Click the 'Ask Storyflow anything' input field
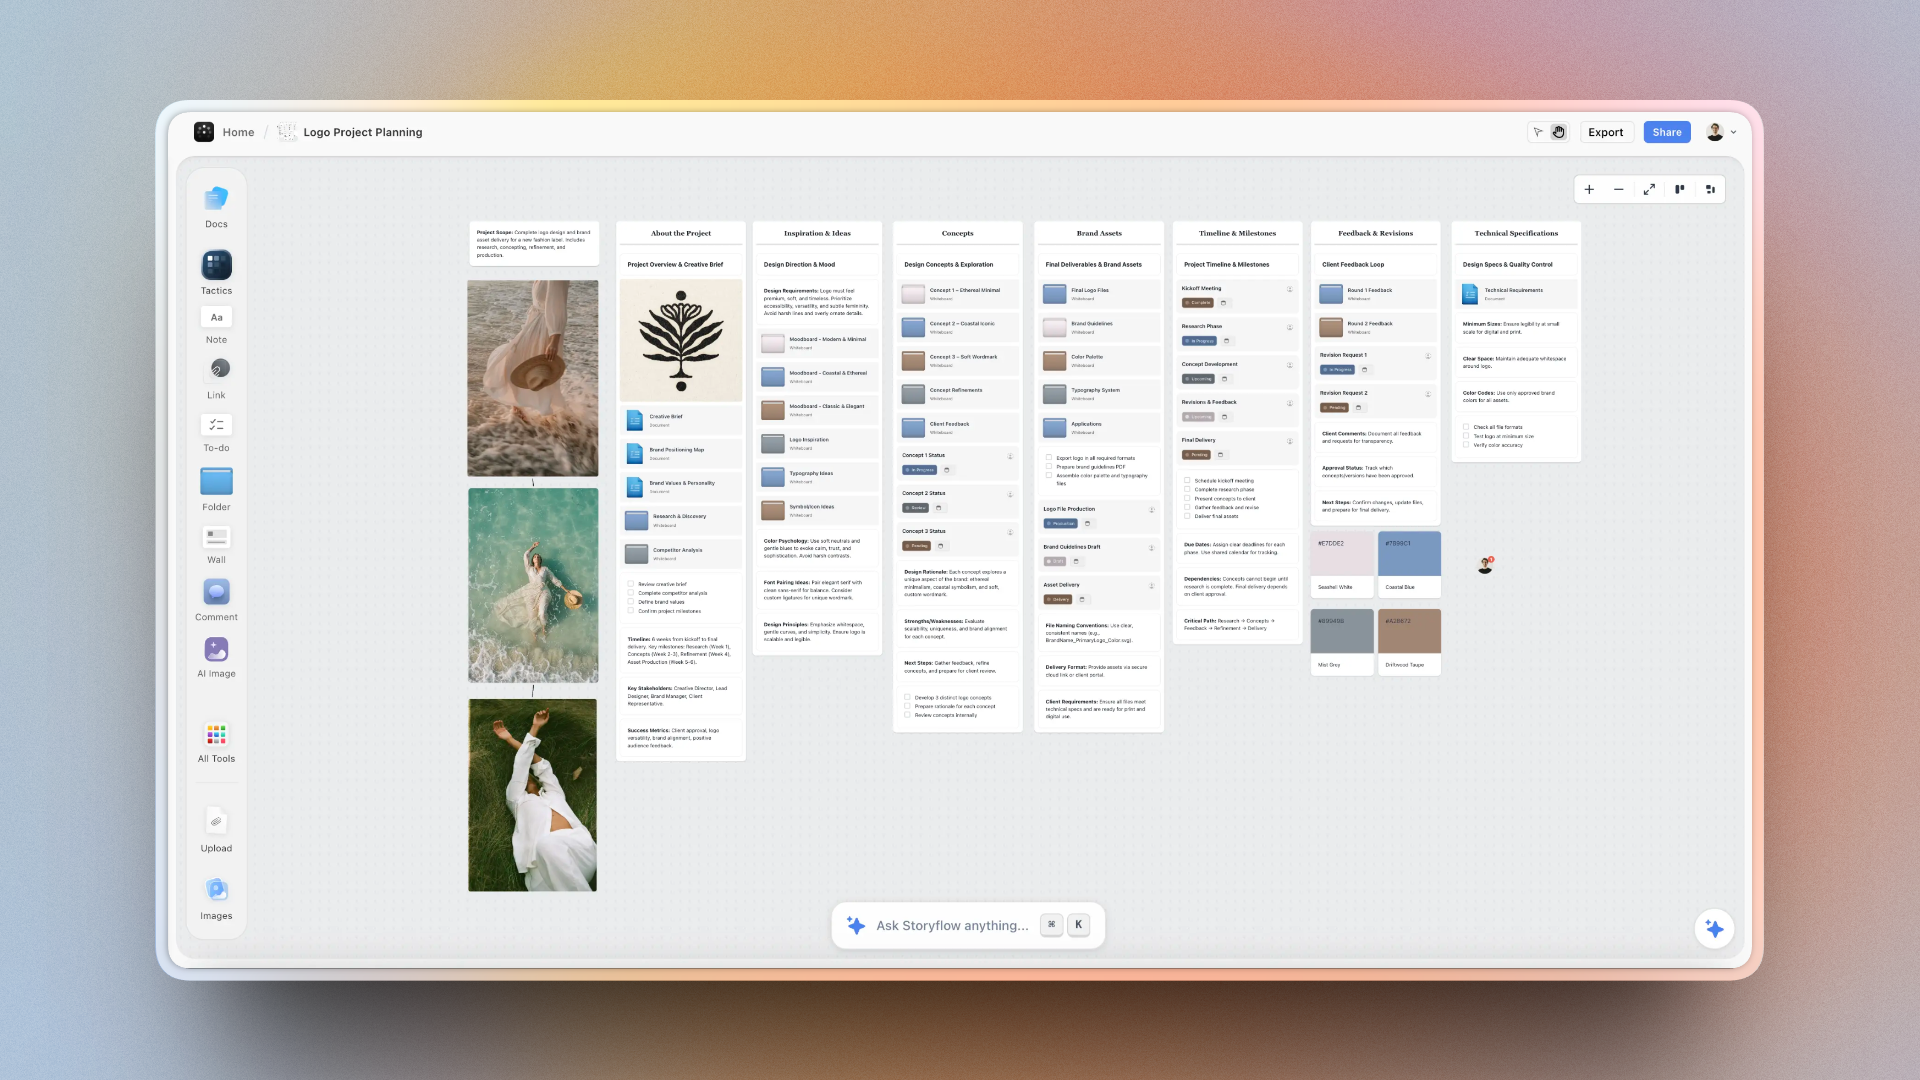This screenshot has height=1080, width=1920. click(950, 925)
